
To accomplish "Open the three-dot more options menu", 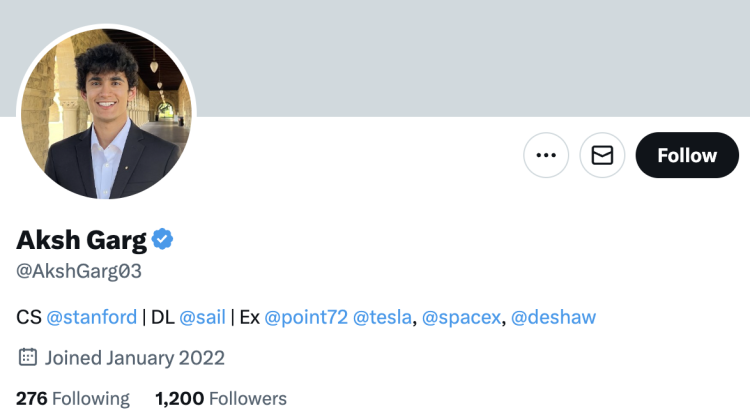I will 546,155.
